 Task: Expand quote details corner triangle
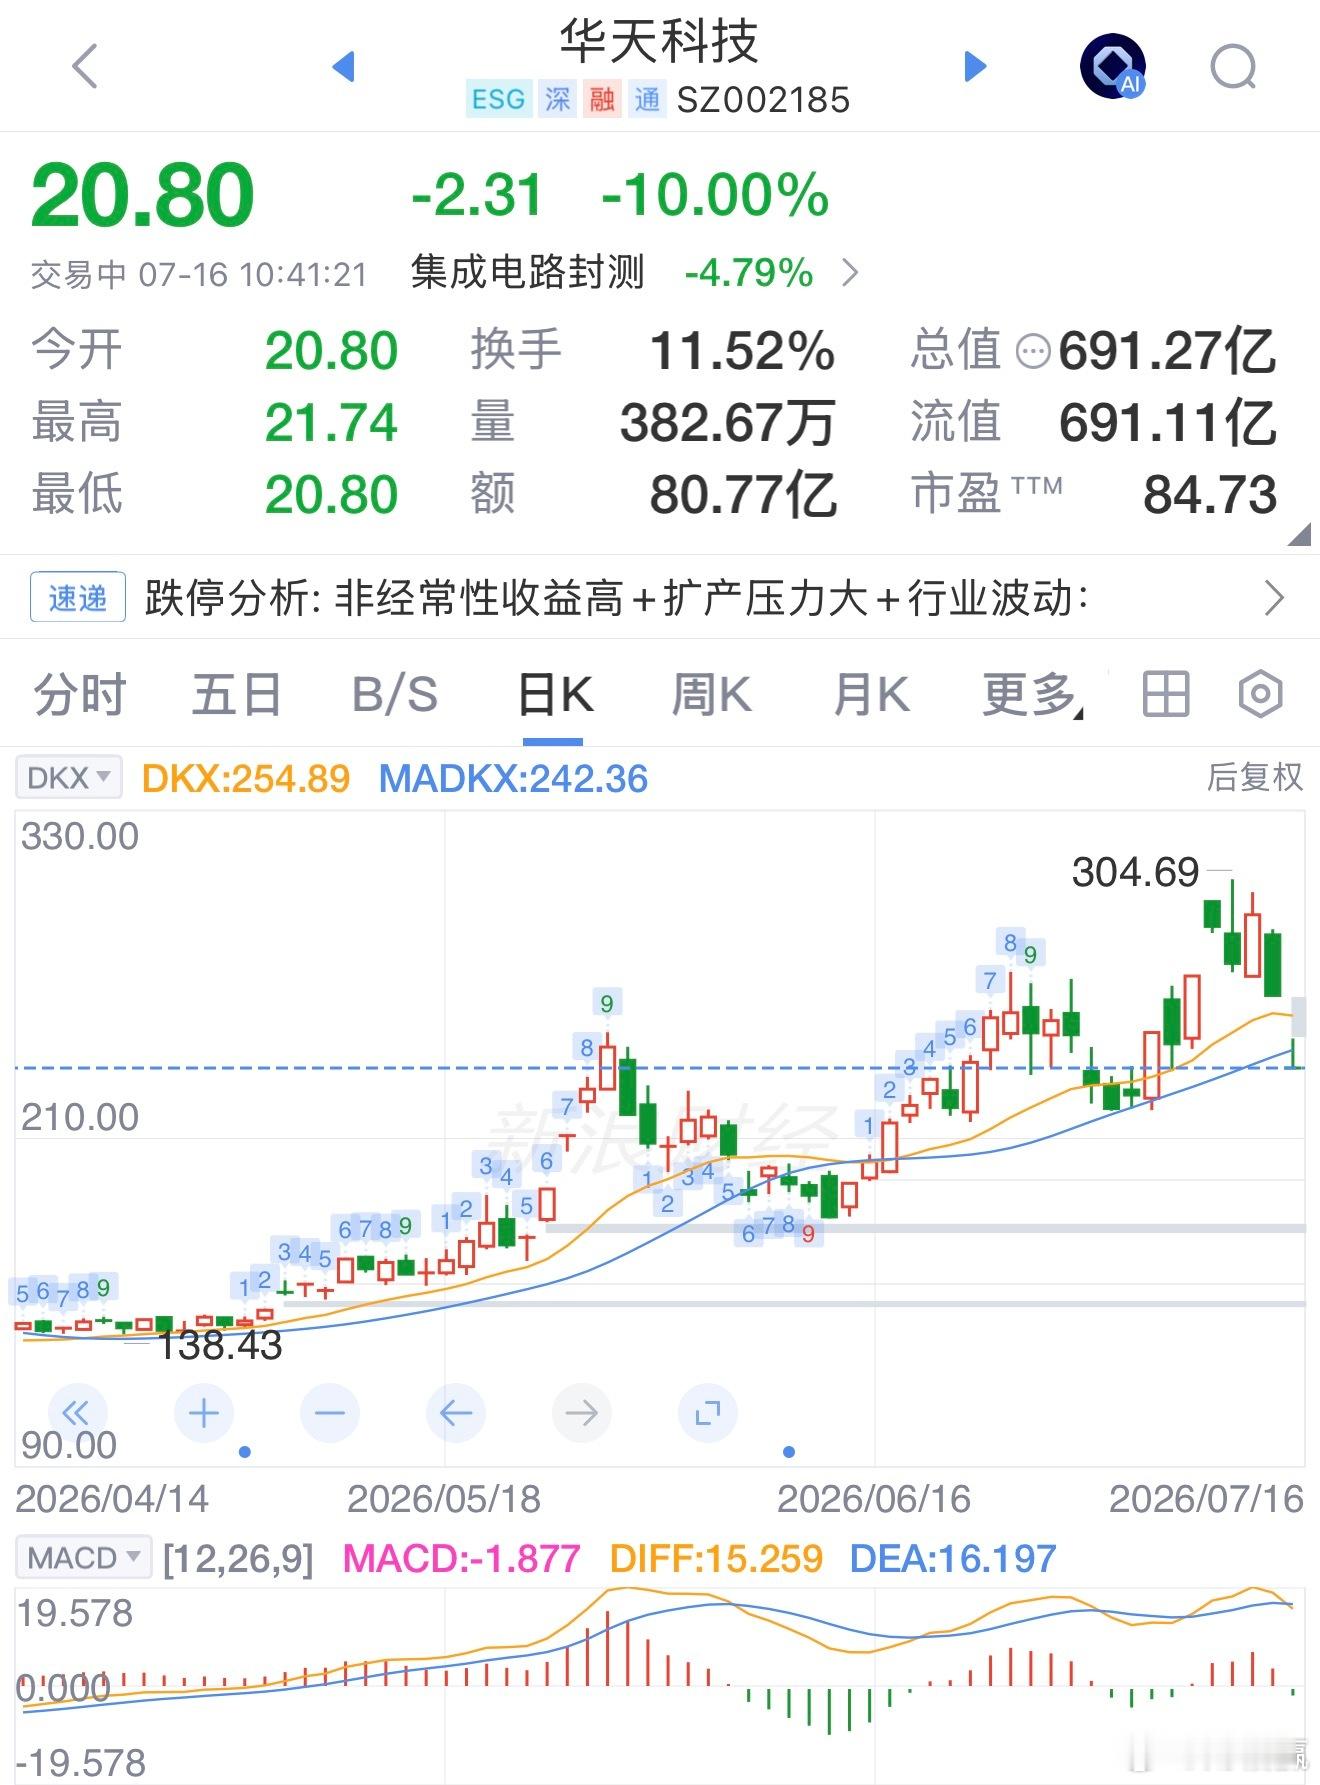(1298, 534)
